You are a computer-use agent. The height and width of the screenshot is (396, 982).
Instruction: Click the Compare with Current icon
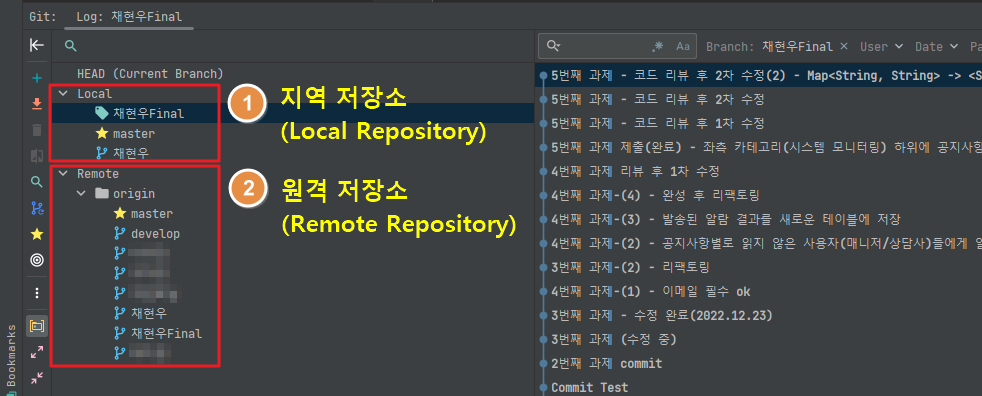pyautogui.click(x=37, y=156)
